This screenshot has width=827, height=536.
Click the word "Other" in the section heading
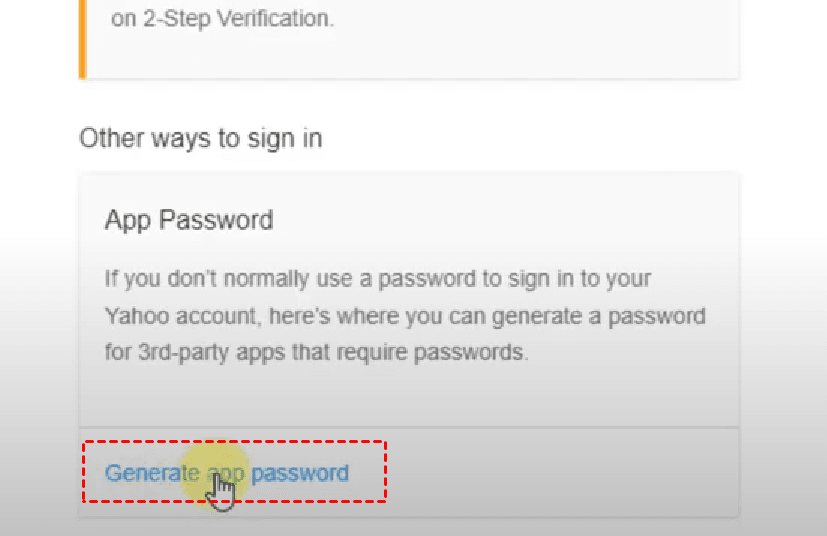click(x=110, y=138)
